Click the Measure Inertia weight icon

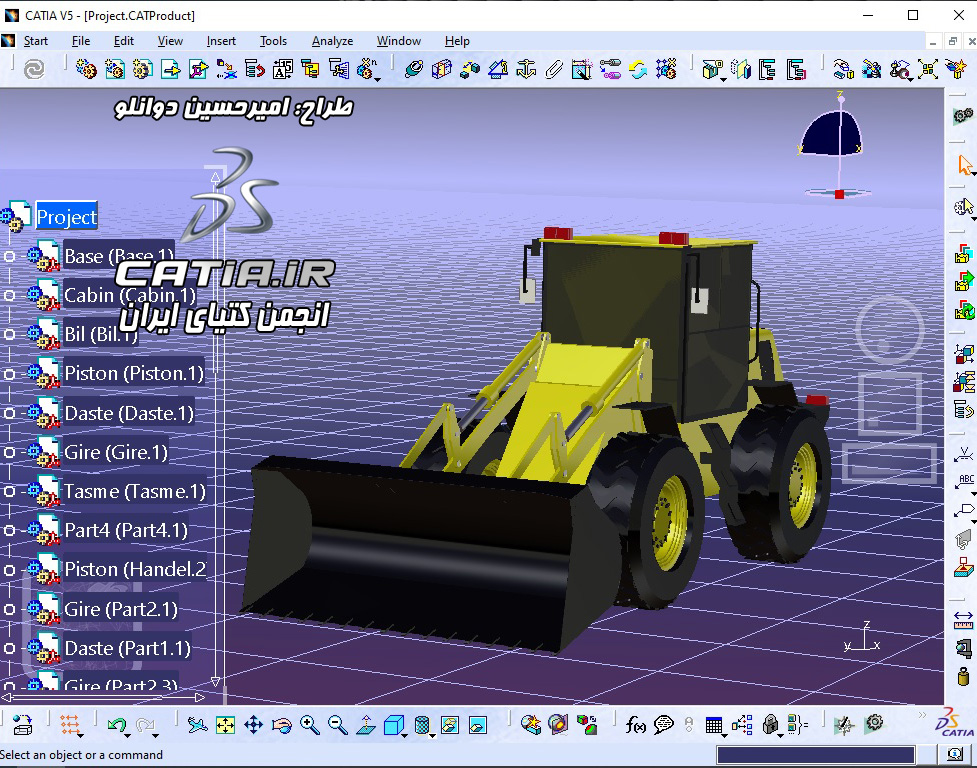pyautogui.click(x=963, y=676)
